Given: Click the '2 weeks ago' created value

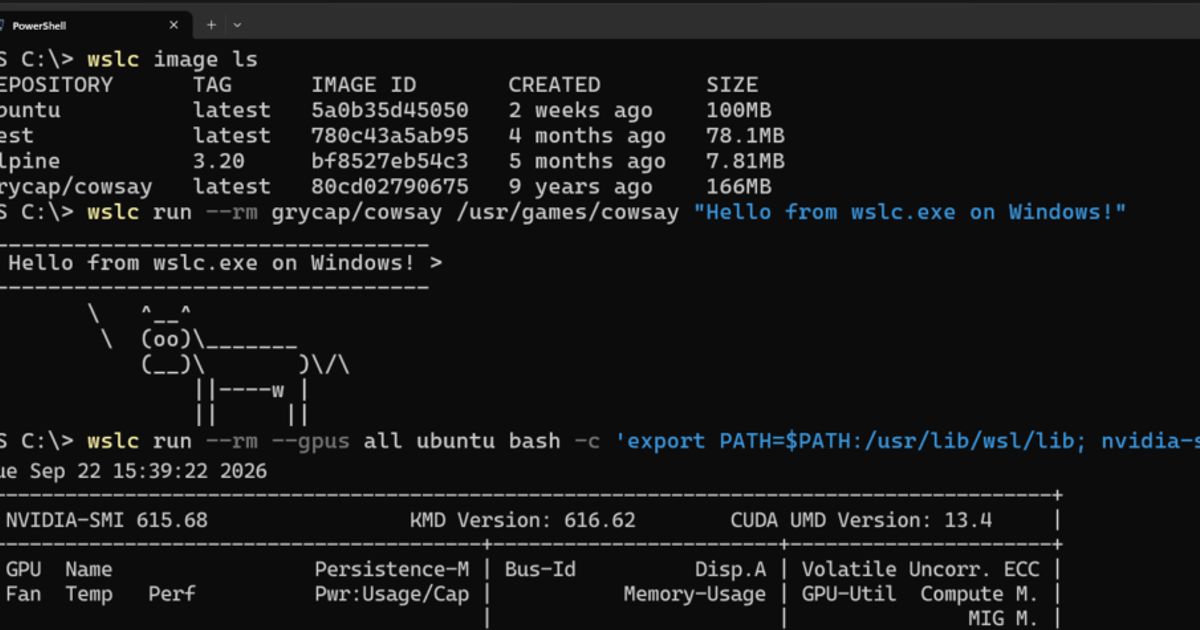Looking at the screenshot, I should (580, 110).
